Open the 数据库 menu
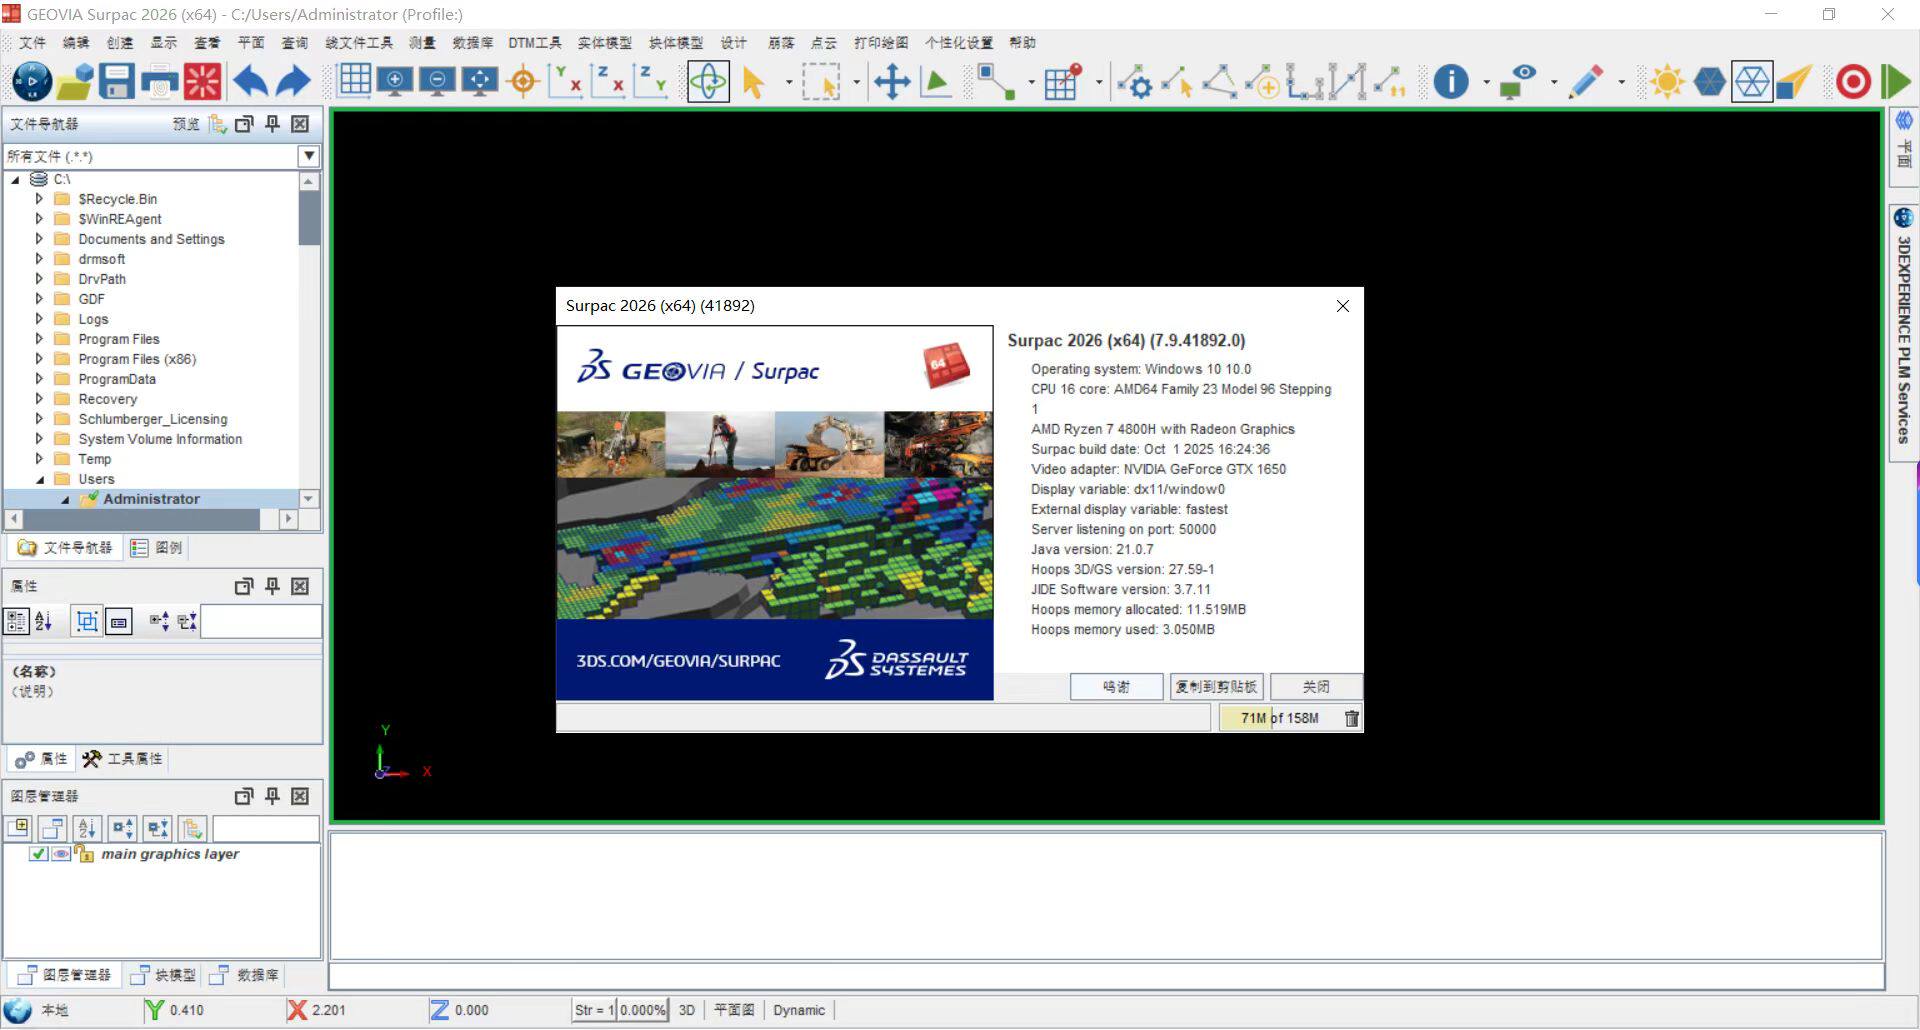This screenshot has height=1030, width=1920. coord(473,43)
